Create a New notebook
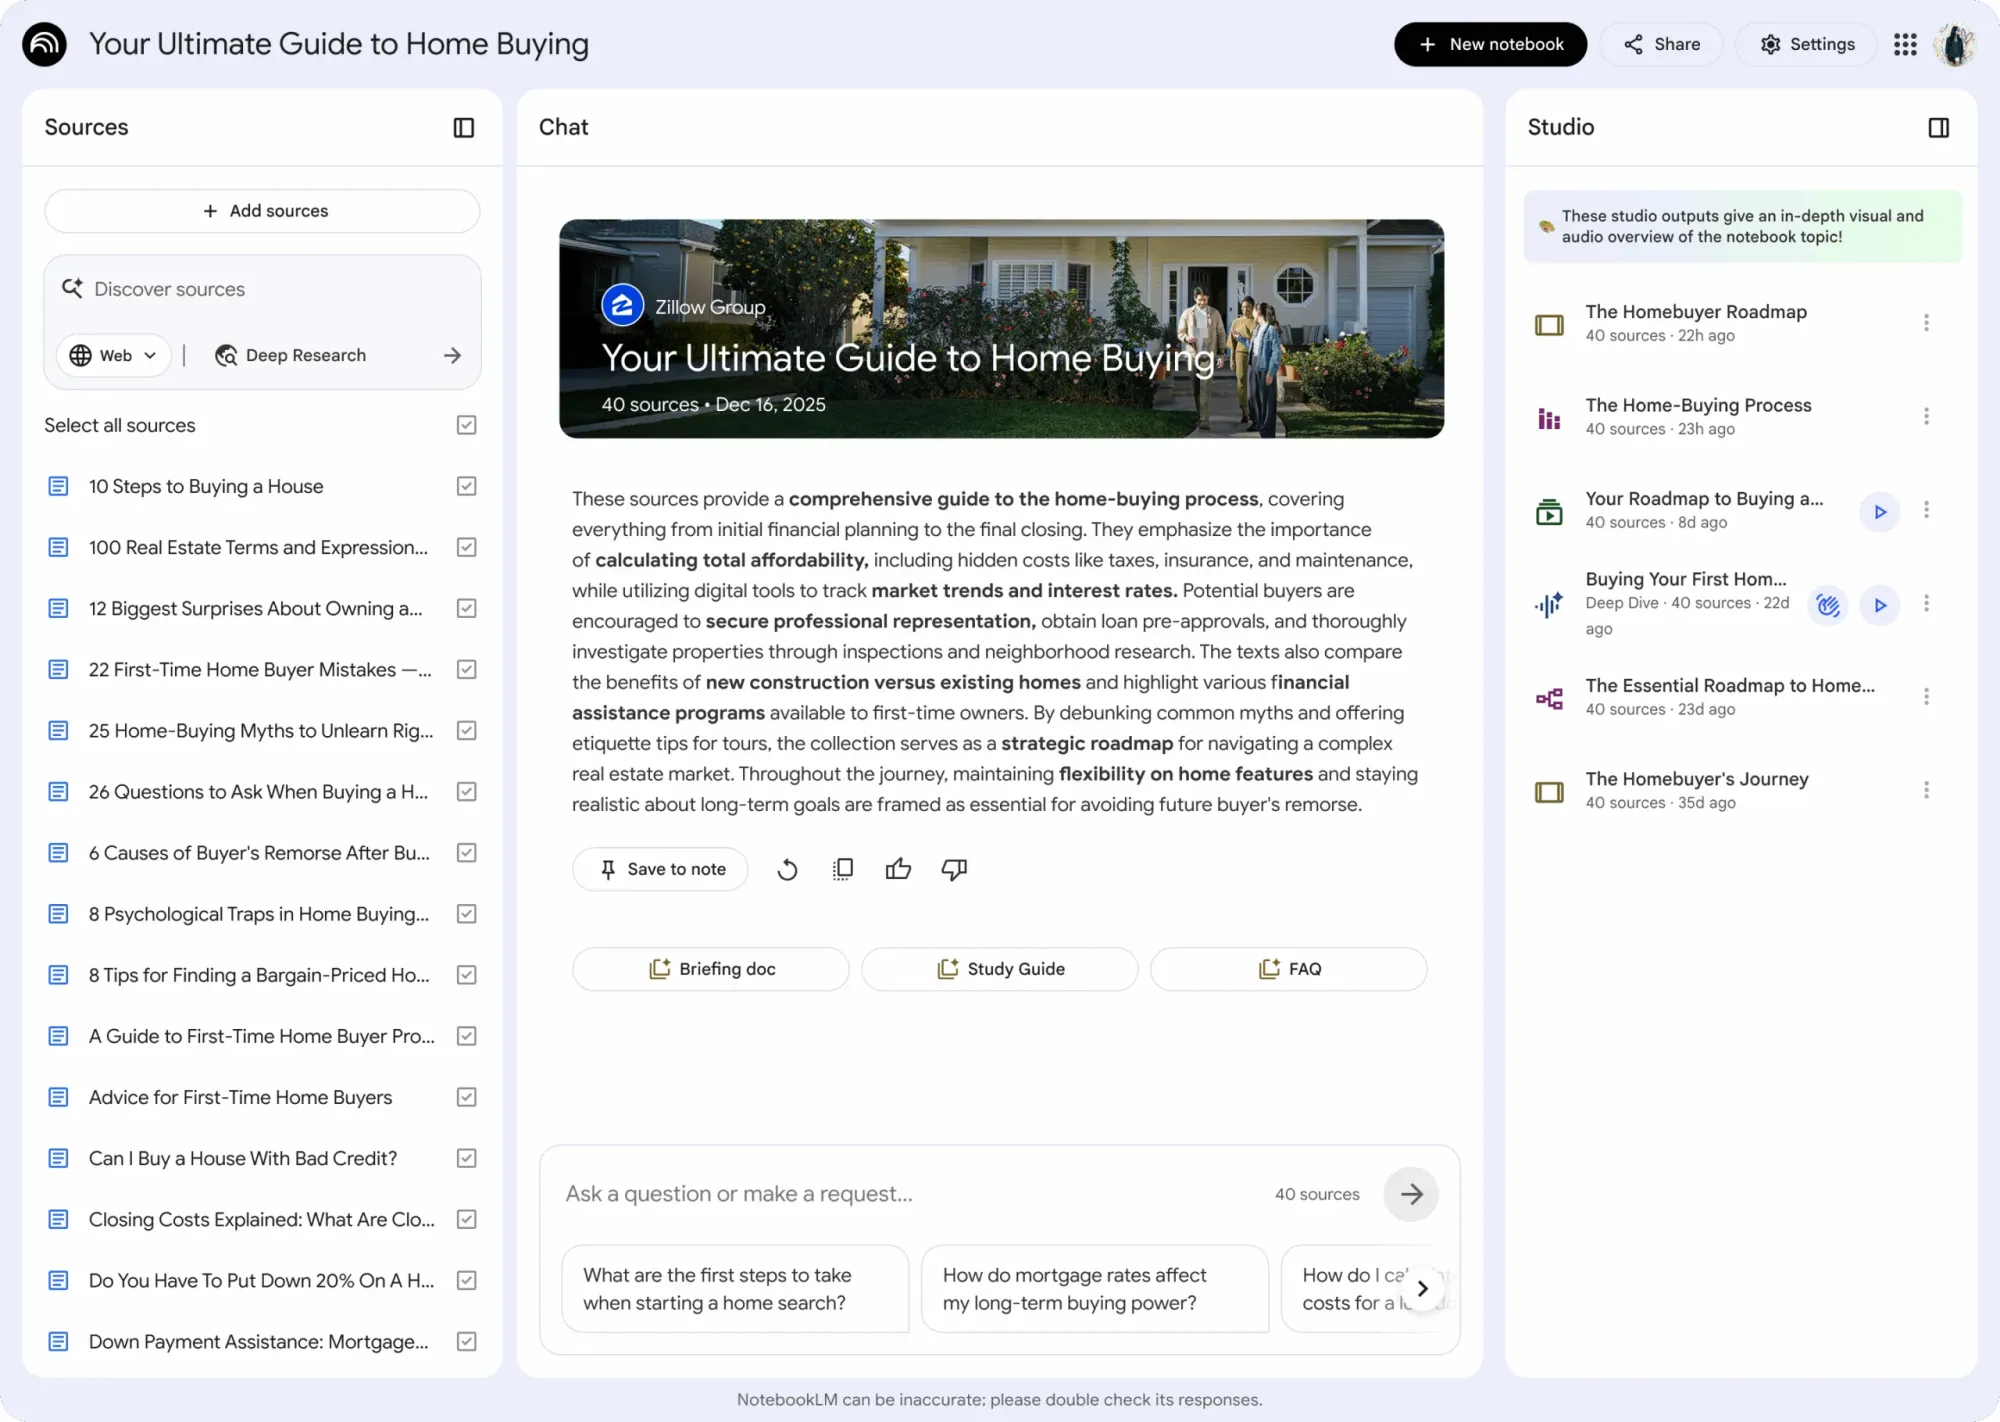Viewport: 2000px width, 1422px height. click(1490, 44)
